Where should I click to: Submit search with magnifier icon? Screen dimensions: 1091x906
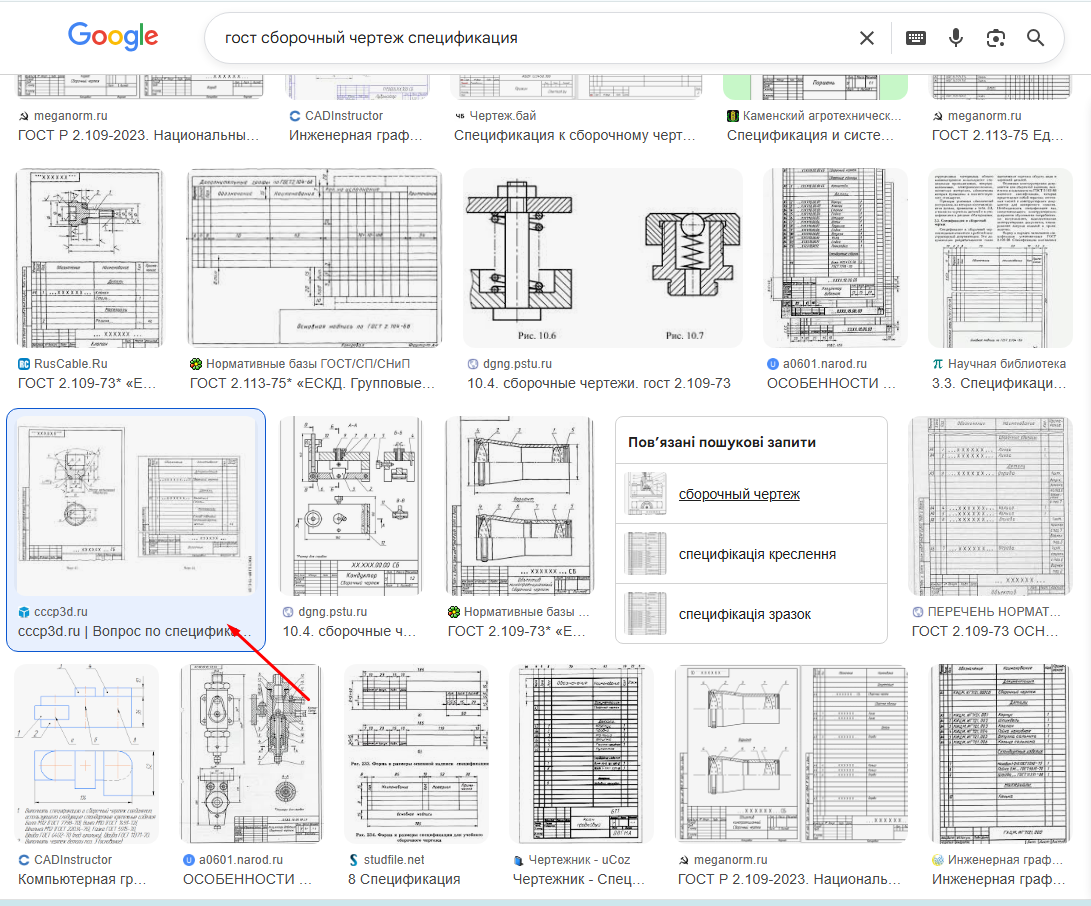(1035, 38)
